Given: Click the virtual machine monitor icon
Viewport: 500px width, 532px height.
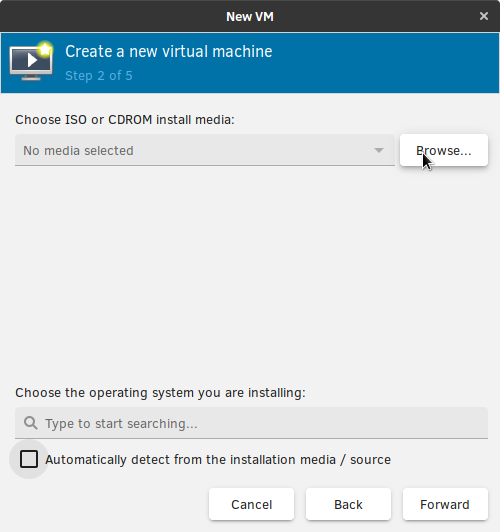Looking at the screenshot, I should click(x=31, y=61).
